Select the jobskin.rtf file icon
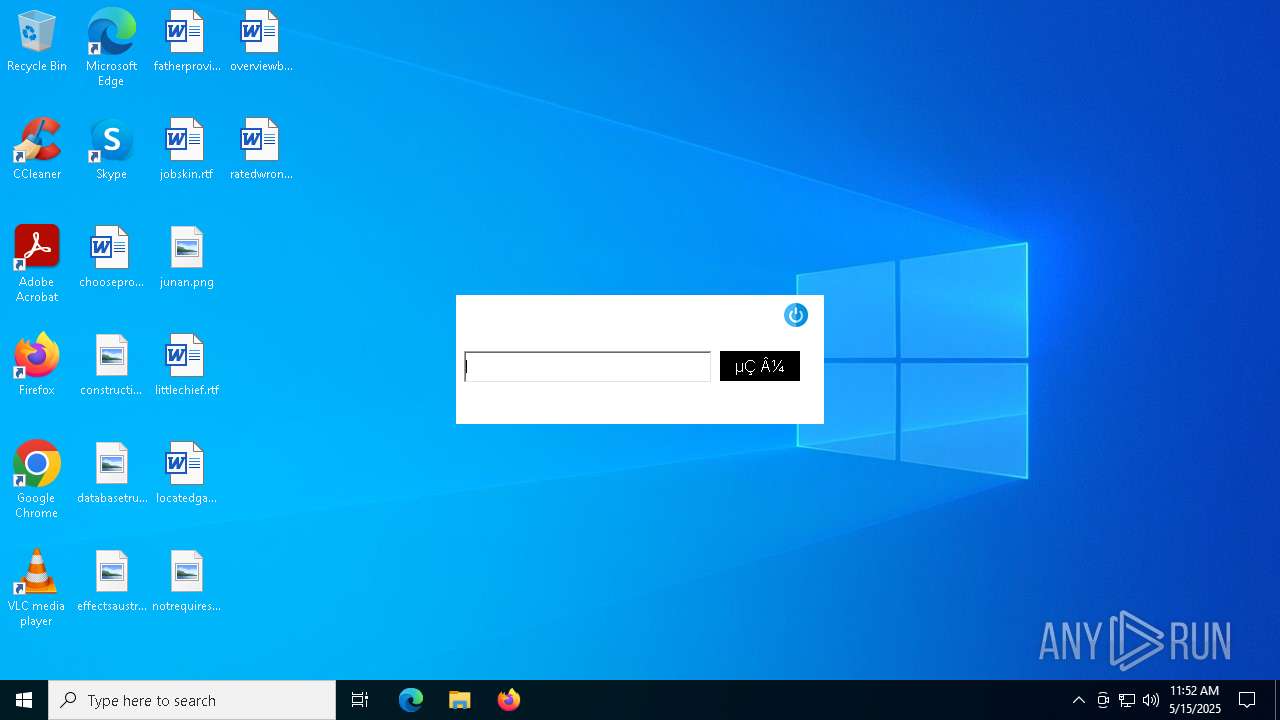1280x720 pixels. tap(186, 150)
